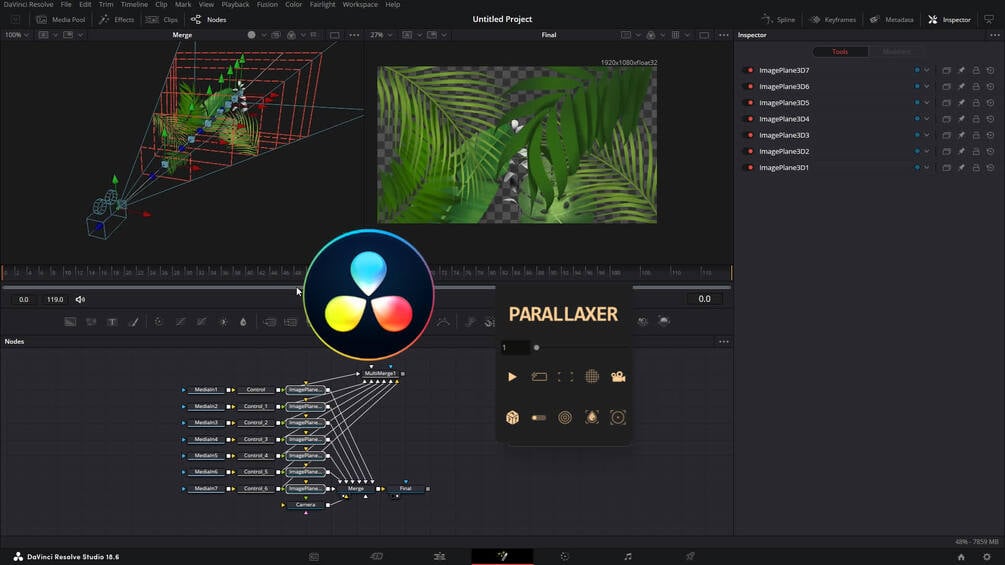Expand ImagePlane3D1 chevron in Inspector
Screen dimensions: 1005x565
(926, 168)
